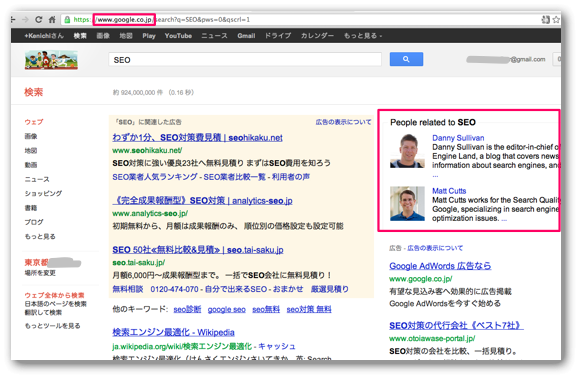Viewport: 578px width, 377px height.
Task: Open the analytics-seo.jp ad title link
Action: click(x=202, y=201)
